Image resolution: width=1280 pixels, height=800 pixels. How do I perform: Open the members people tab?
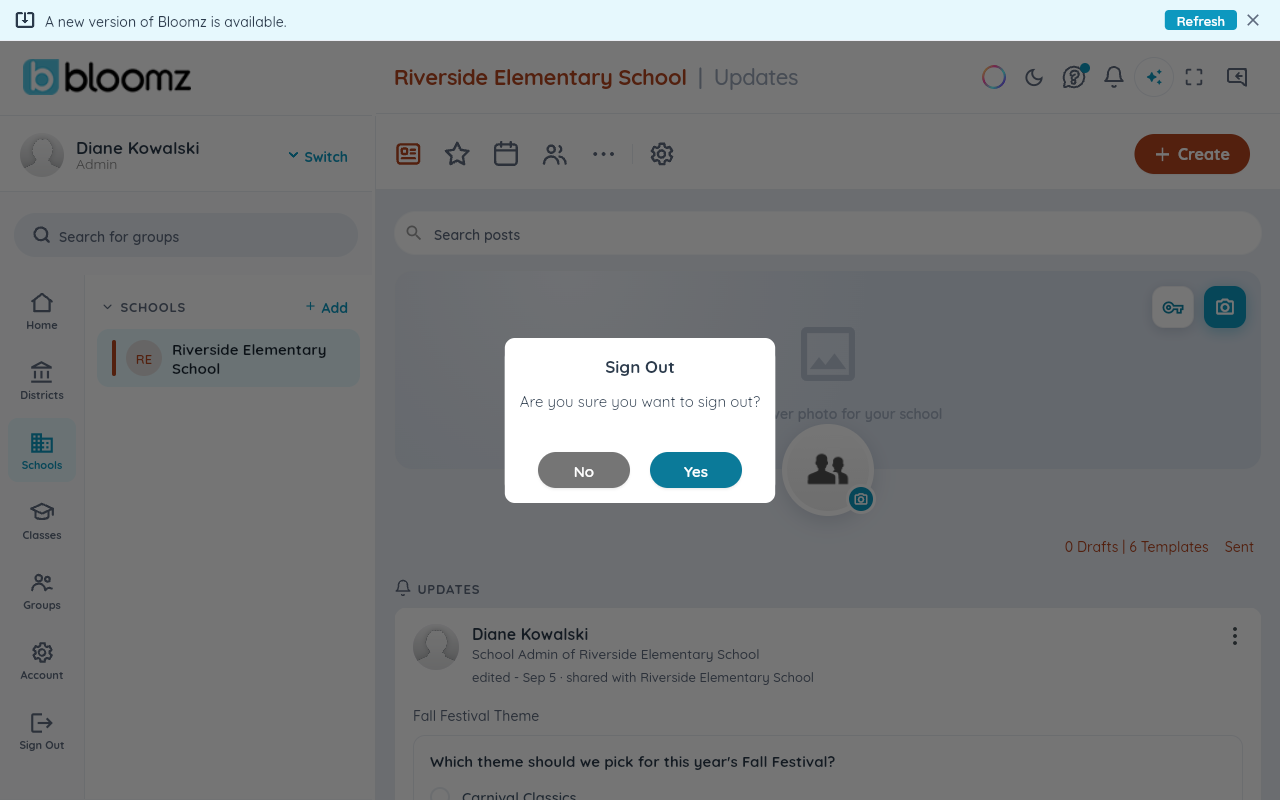(x=555, y=154)
